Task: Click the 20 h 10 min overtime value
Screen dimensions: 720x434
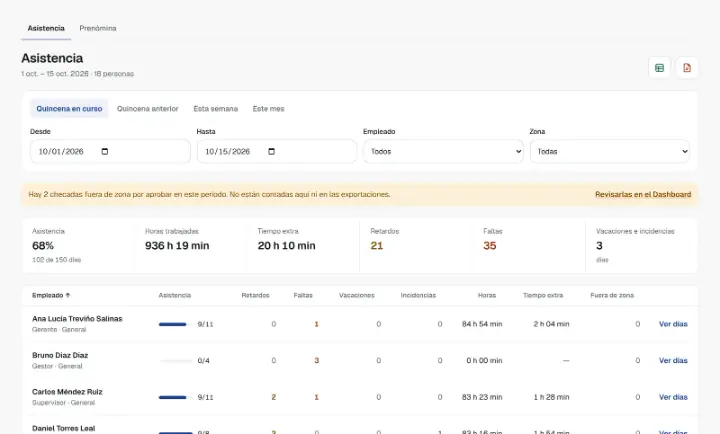Action: click(x=287, y=246)
